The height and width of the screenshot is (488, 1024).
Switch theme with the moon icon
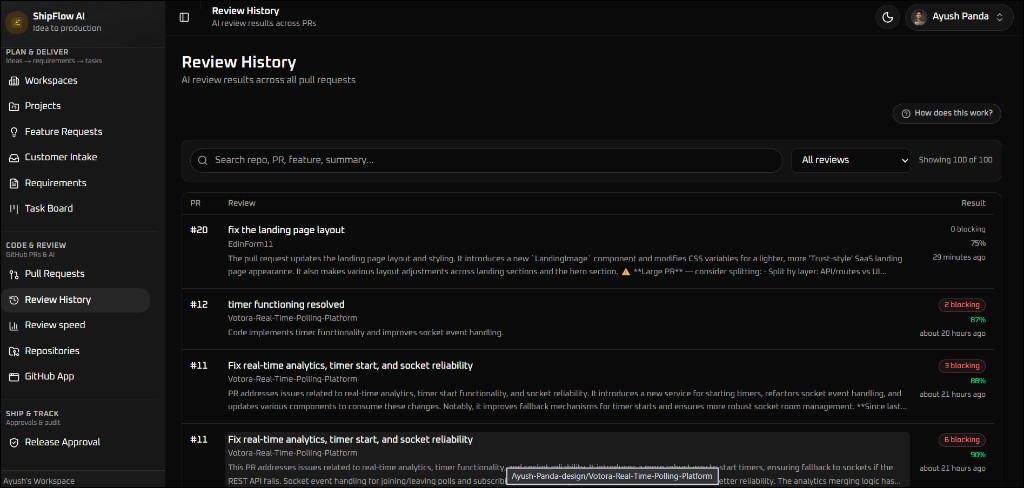888,18
